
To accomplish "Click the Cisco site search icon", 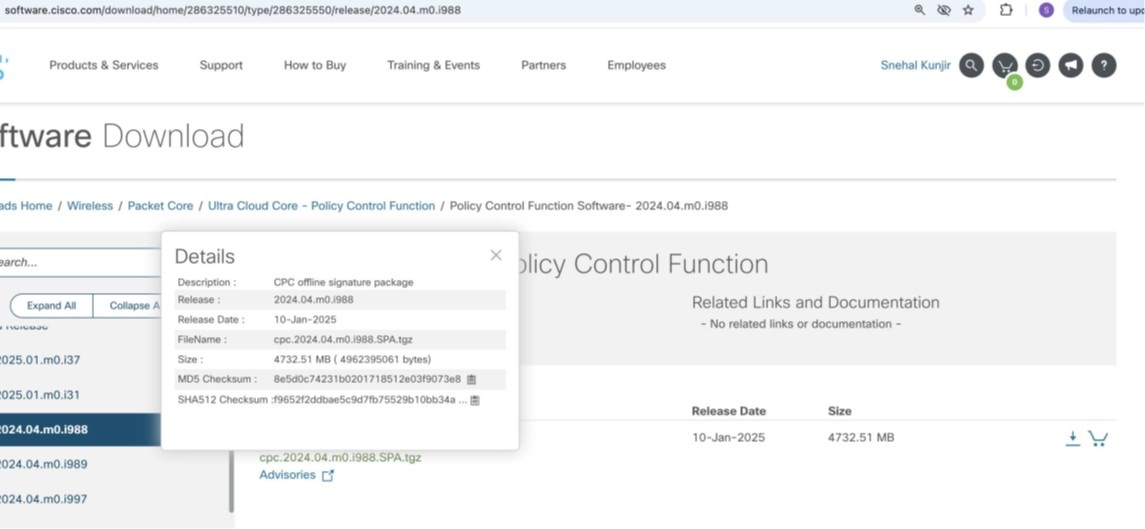I will (971, 65).
